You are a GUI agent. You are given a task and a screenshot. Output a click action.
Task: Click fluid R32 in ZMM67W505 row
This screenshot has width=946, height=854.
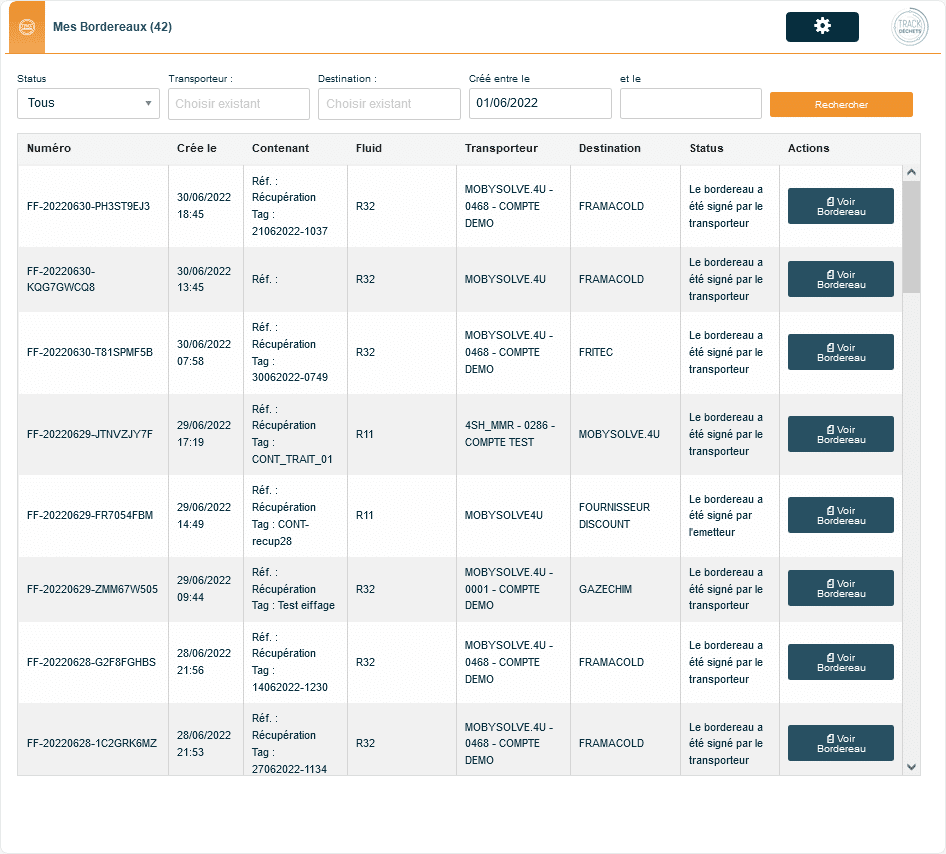(x=365, y=589)
